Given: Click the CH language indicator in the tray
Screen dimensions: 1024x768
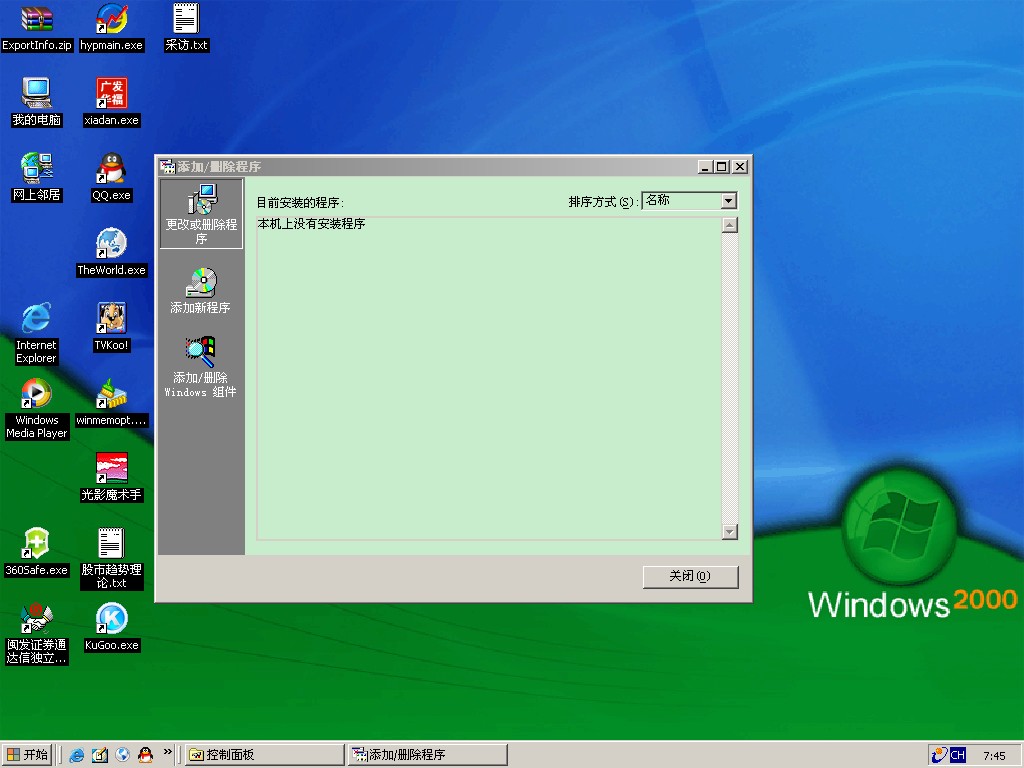Looking at the screenshot, I should [x=957, y=755].
